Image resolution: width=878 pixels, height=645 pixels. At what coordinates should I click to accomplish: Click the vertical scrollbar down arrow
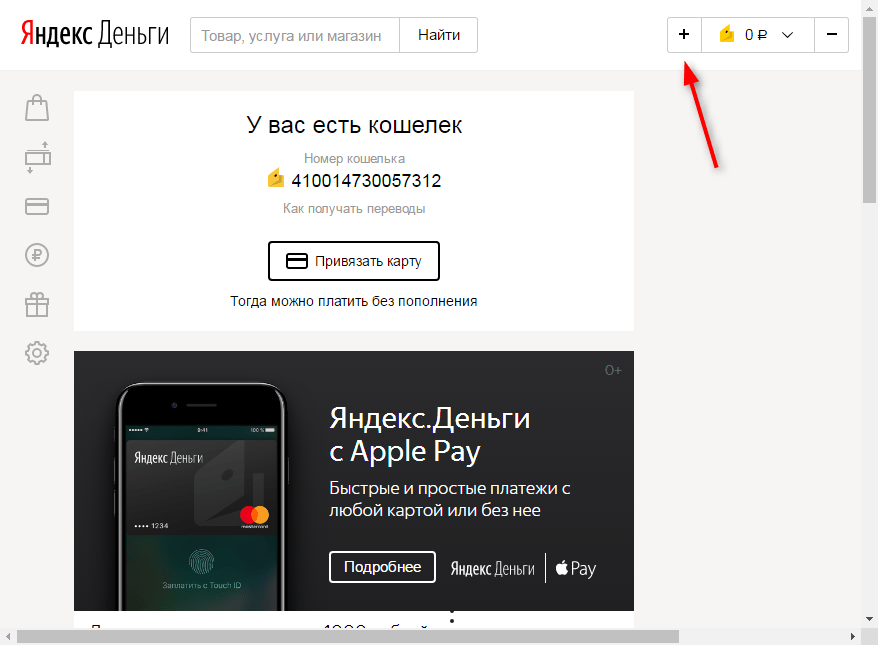click(x=870, y=619)
